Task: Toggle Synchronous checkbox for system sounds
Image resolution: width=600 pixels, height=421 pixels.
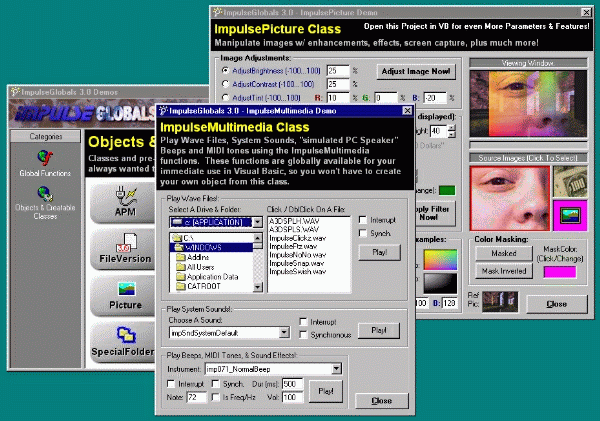Action: [x=303, y=335]
